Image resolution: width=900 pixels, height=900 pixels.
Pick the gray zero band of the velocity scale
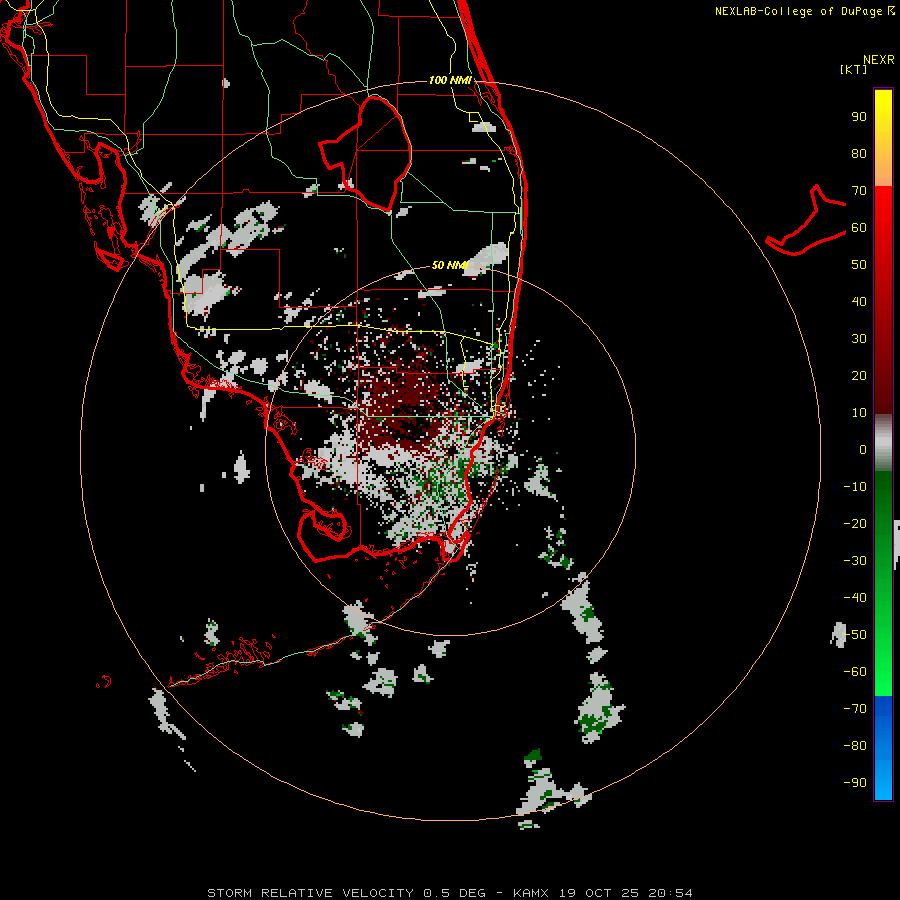point(883,443)
